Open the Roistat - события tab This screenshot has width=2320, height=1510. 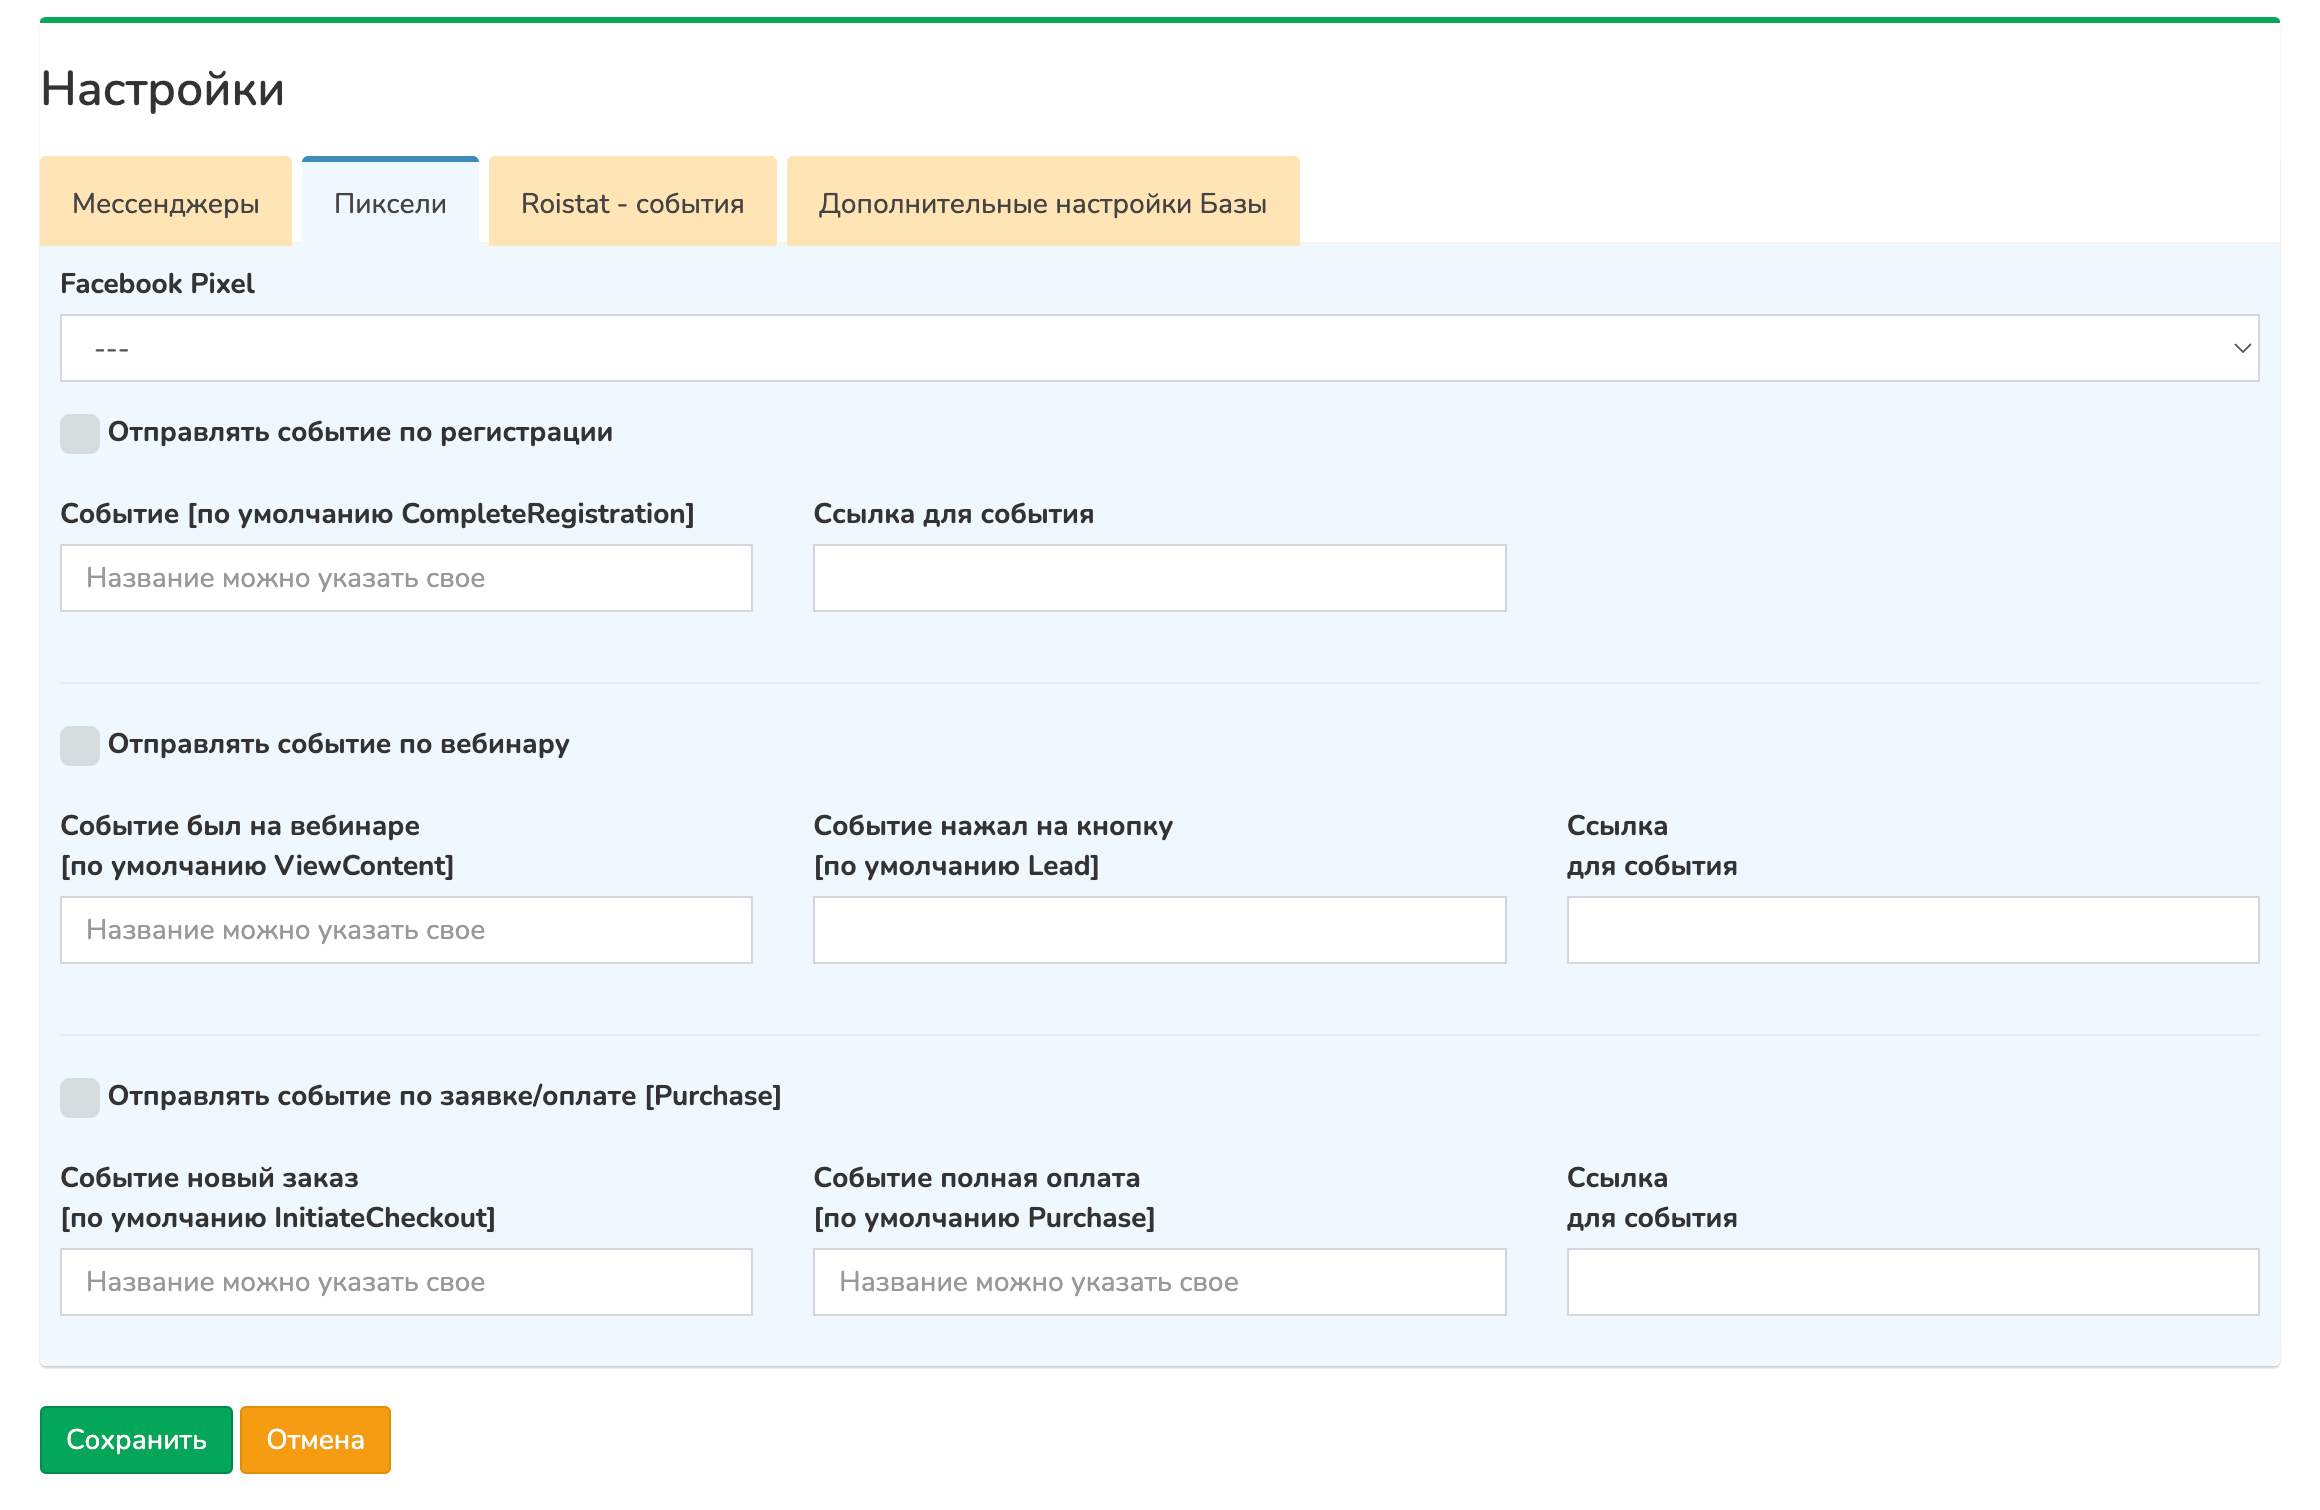coord(632,203)
